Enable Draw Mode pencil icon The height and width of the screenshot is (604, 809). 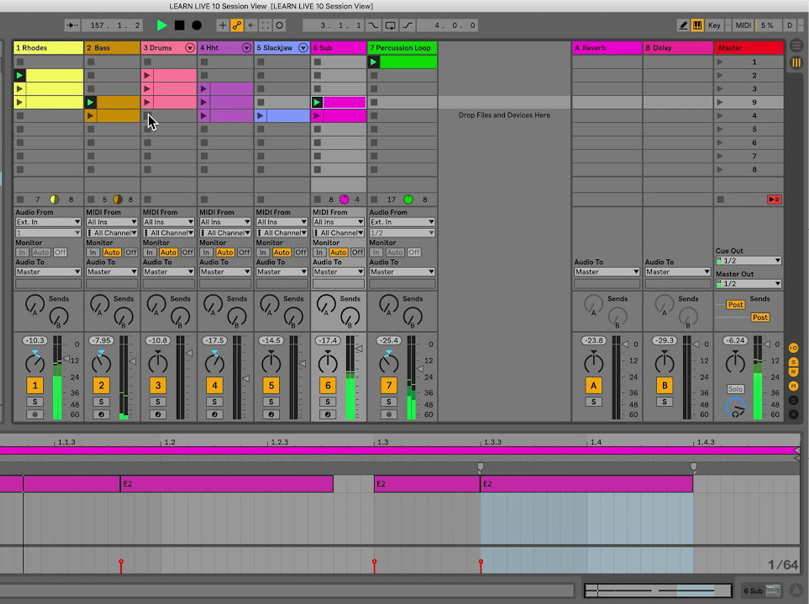pos(683,25)
